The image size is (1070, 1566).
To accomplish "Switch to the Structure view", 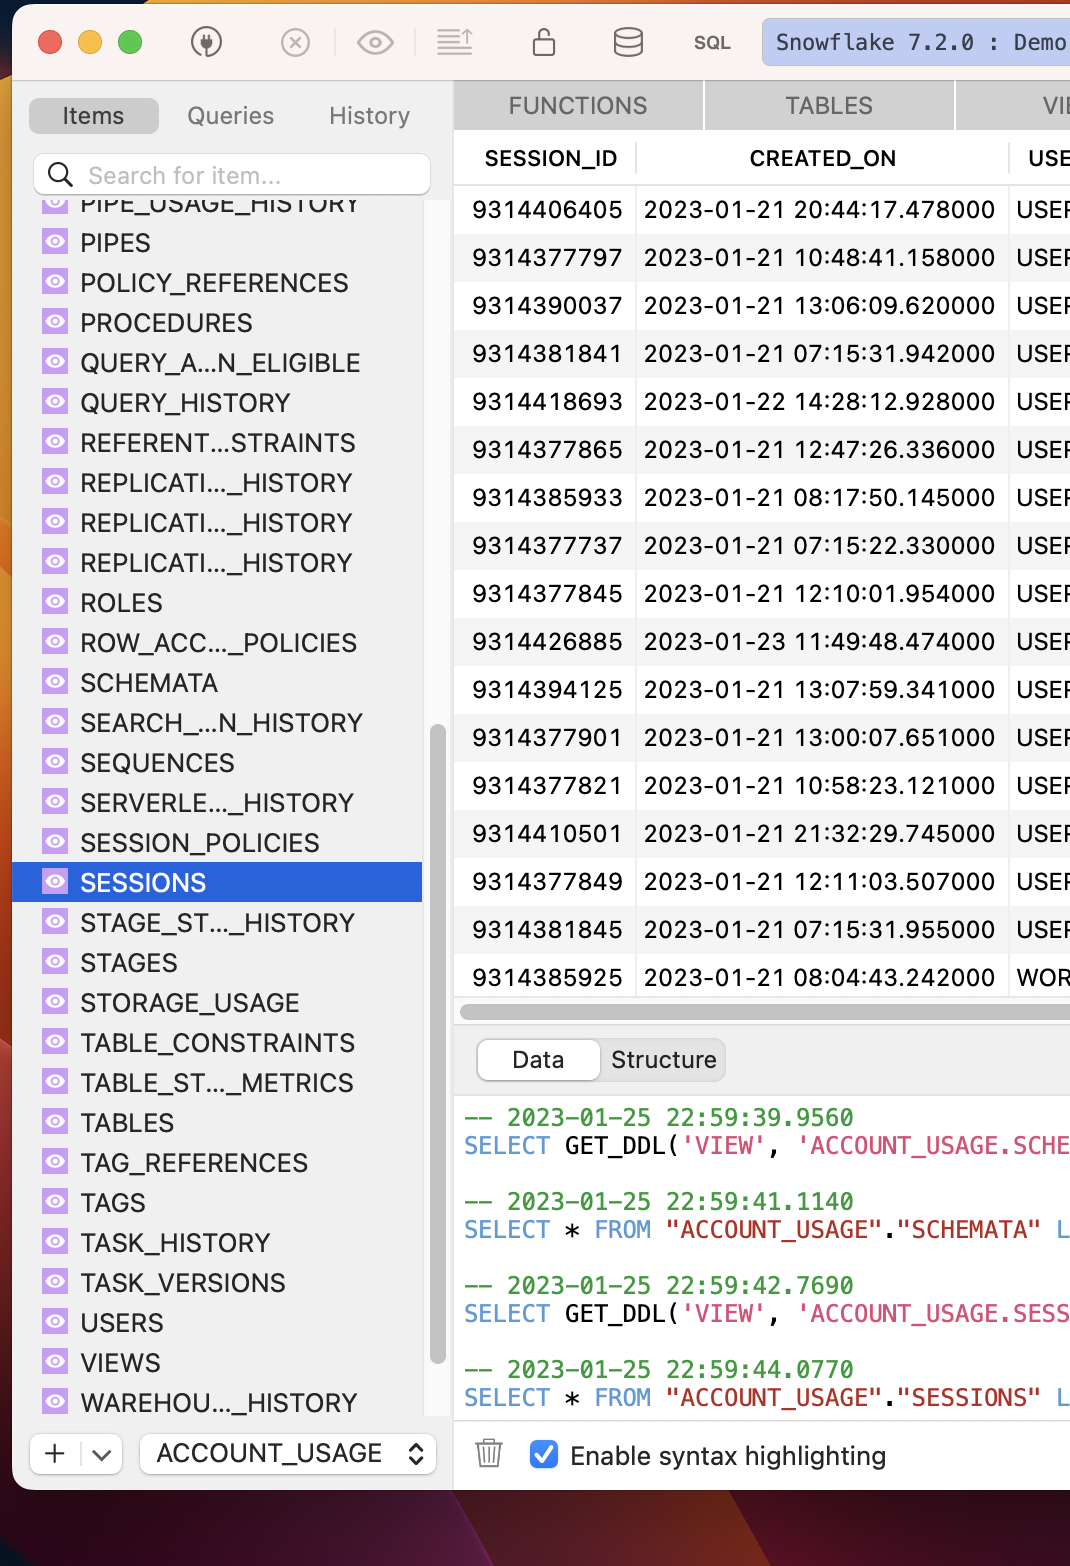I will tap(662, 1060).
